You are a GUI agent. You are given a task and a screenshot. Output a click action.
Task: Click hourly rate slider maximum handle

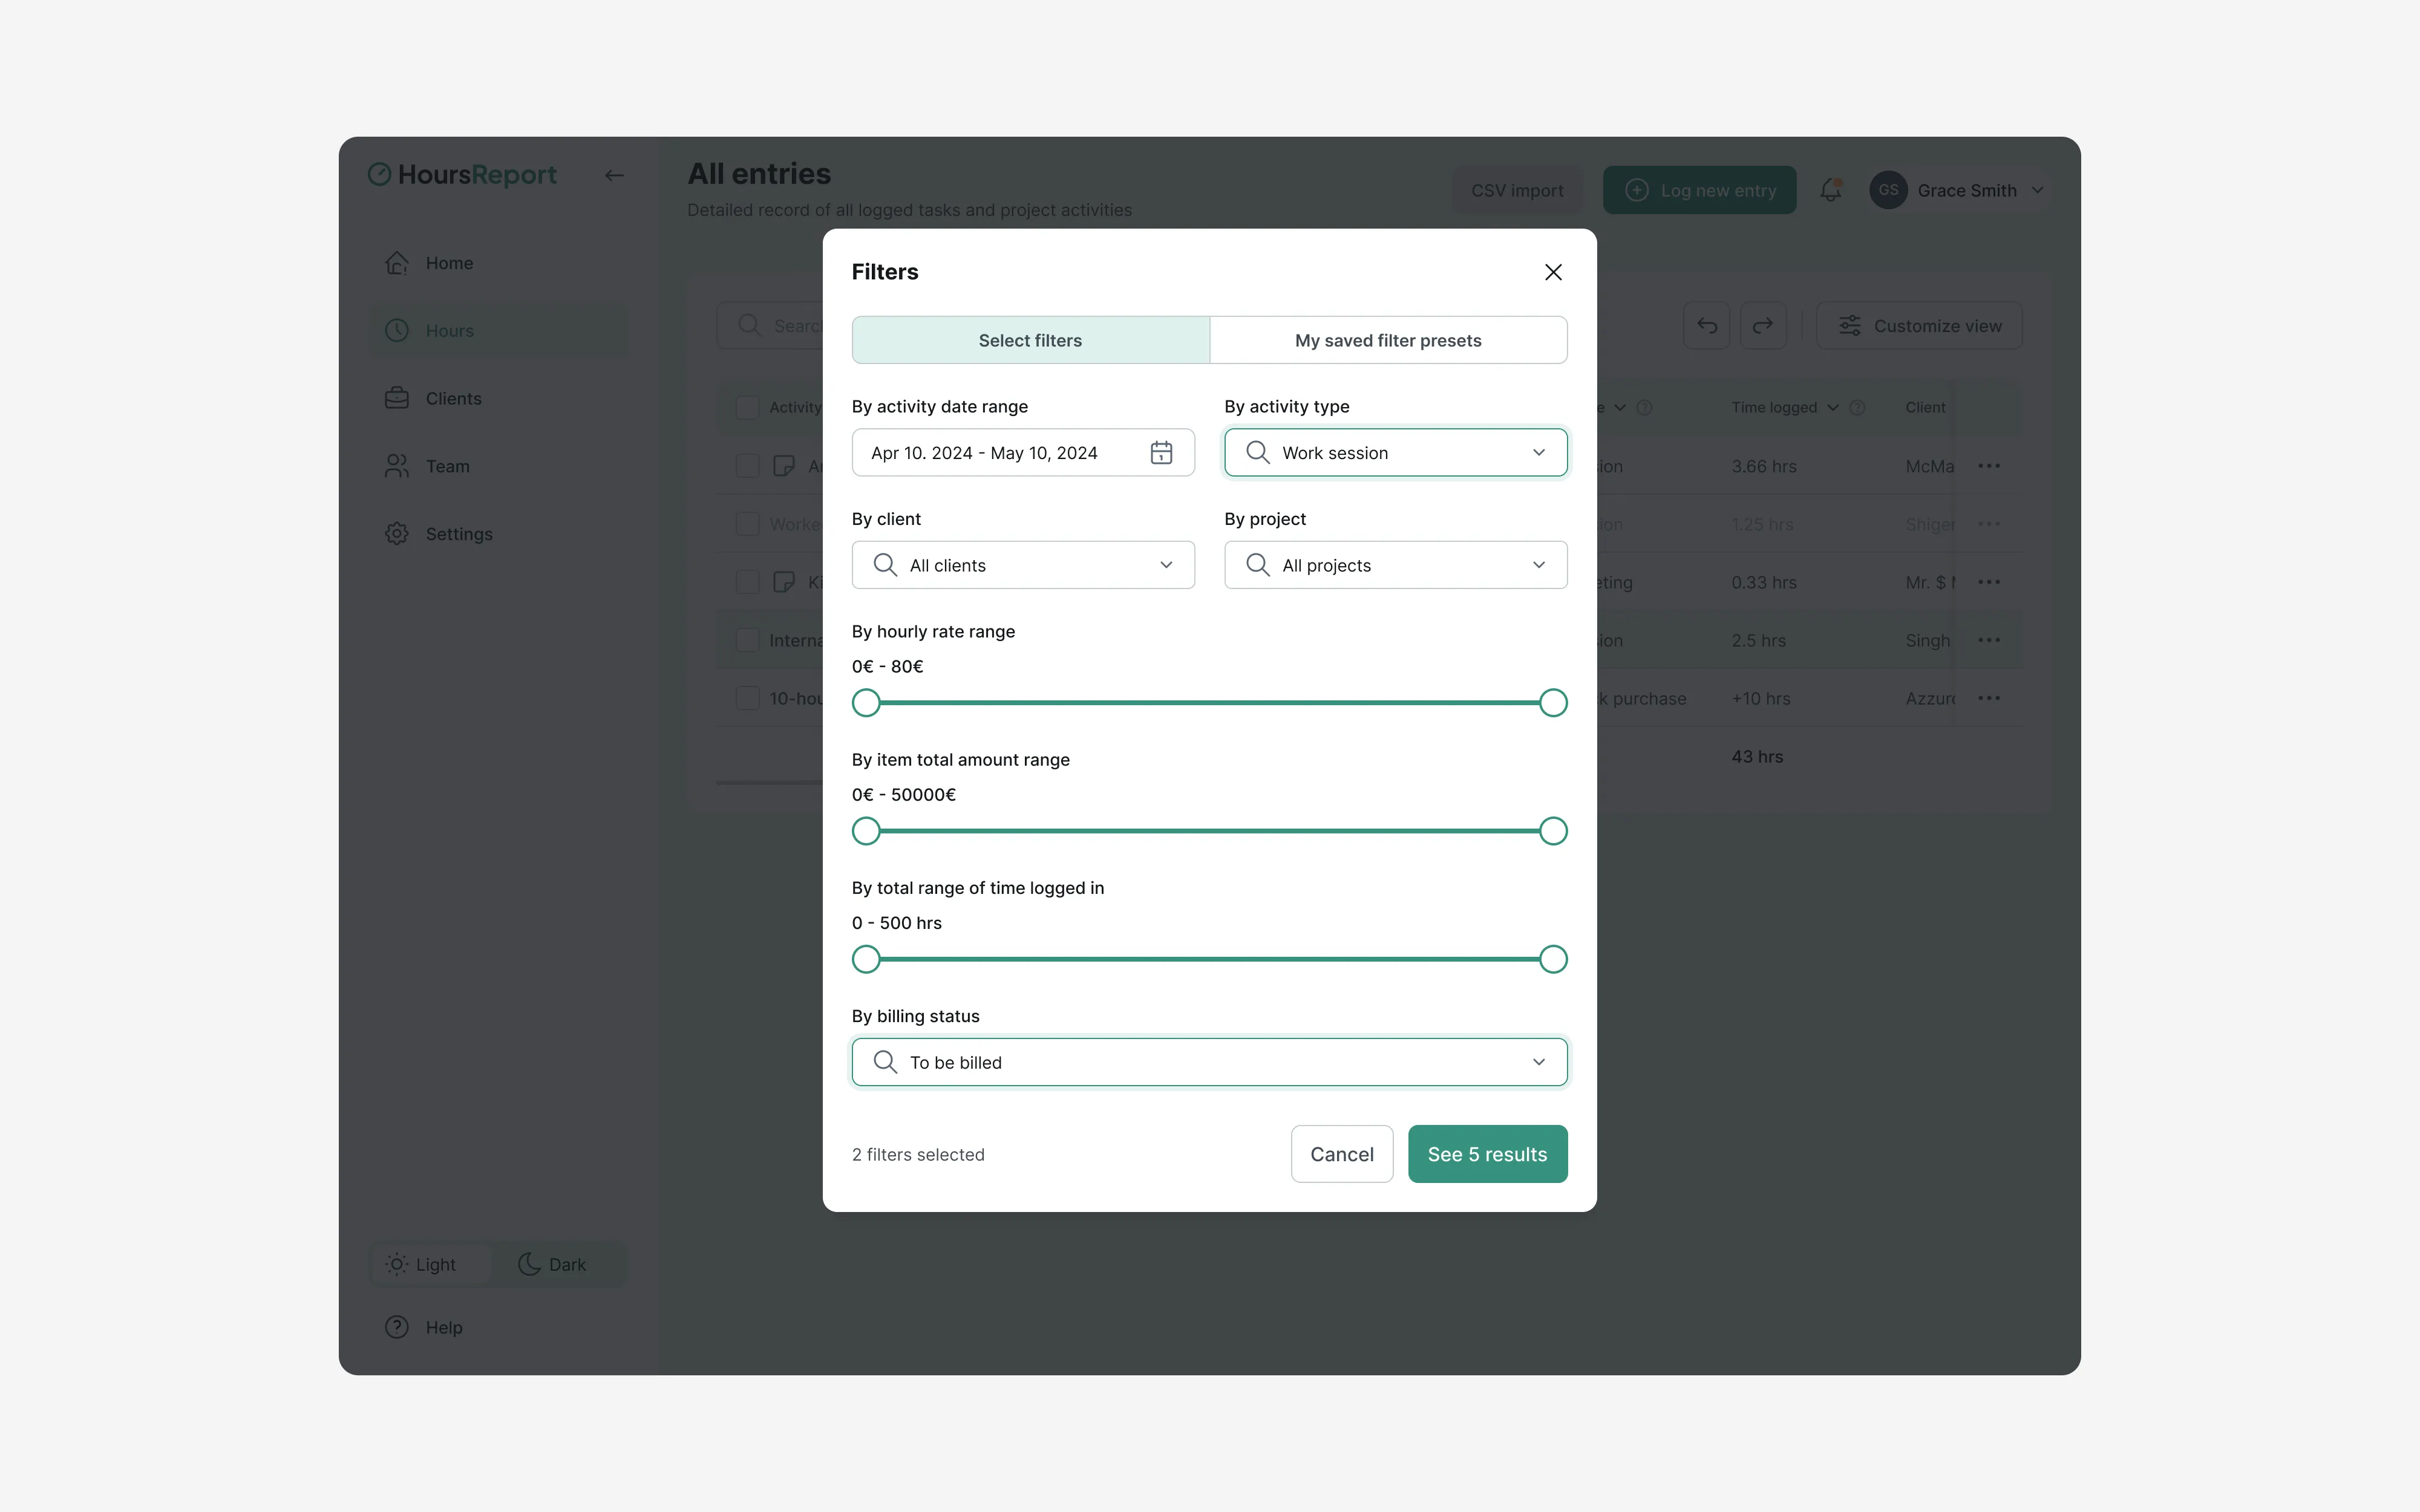tap(1553, 703)
